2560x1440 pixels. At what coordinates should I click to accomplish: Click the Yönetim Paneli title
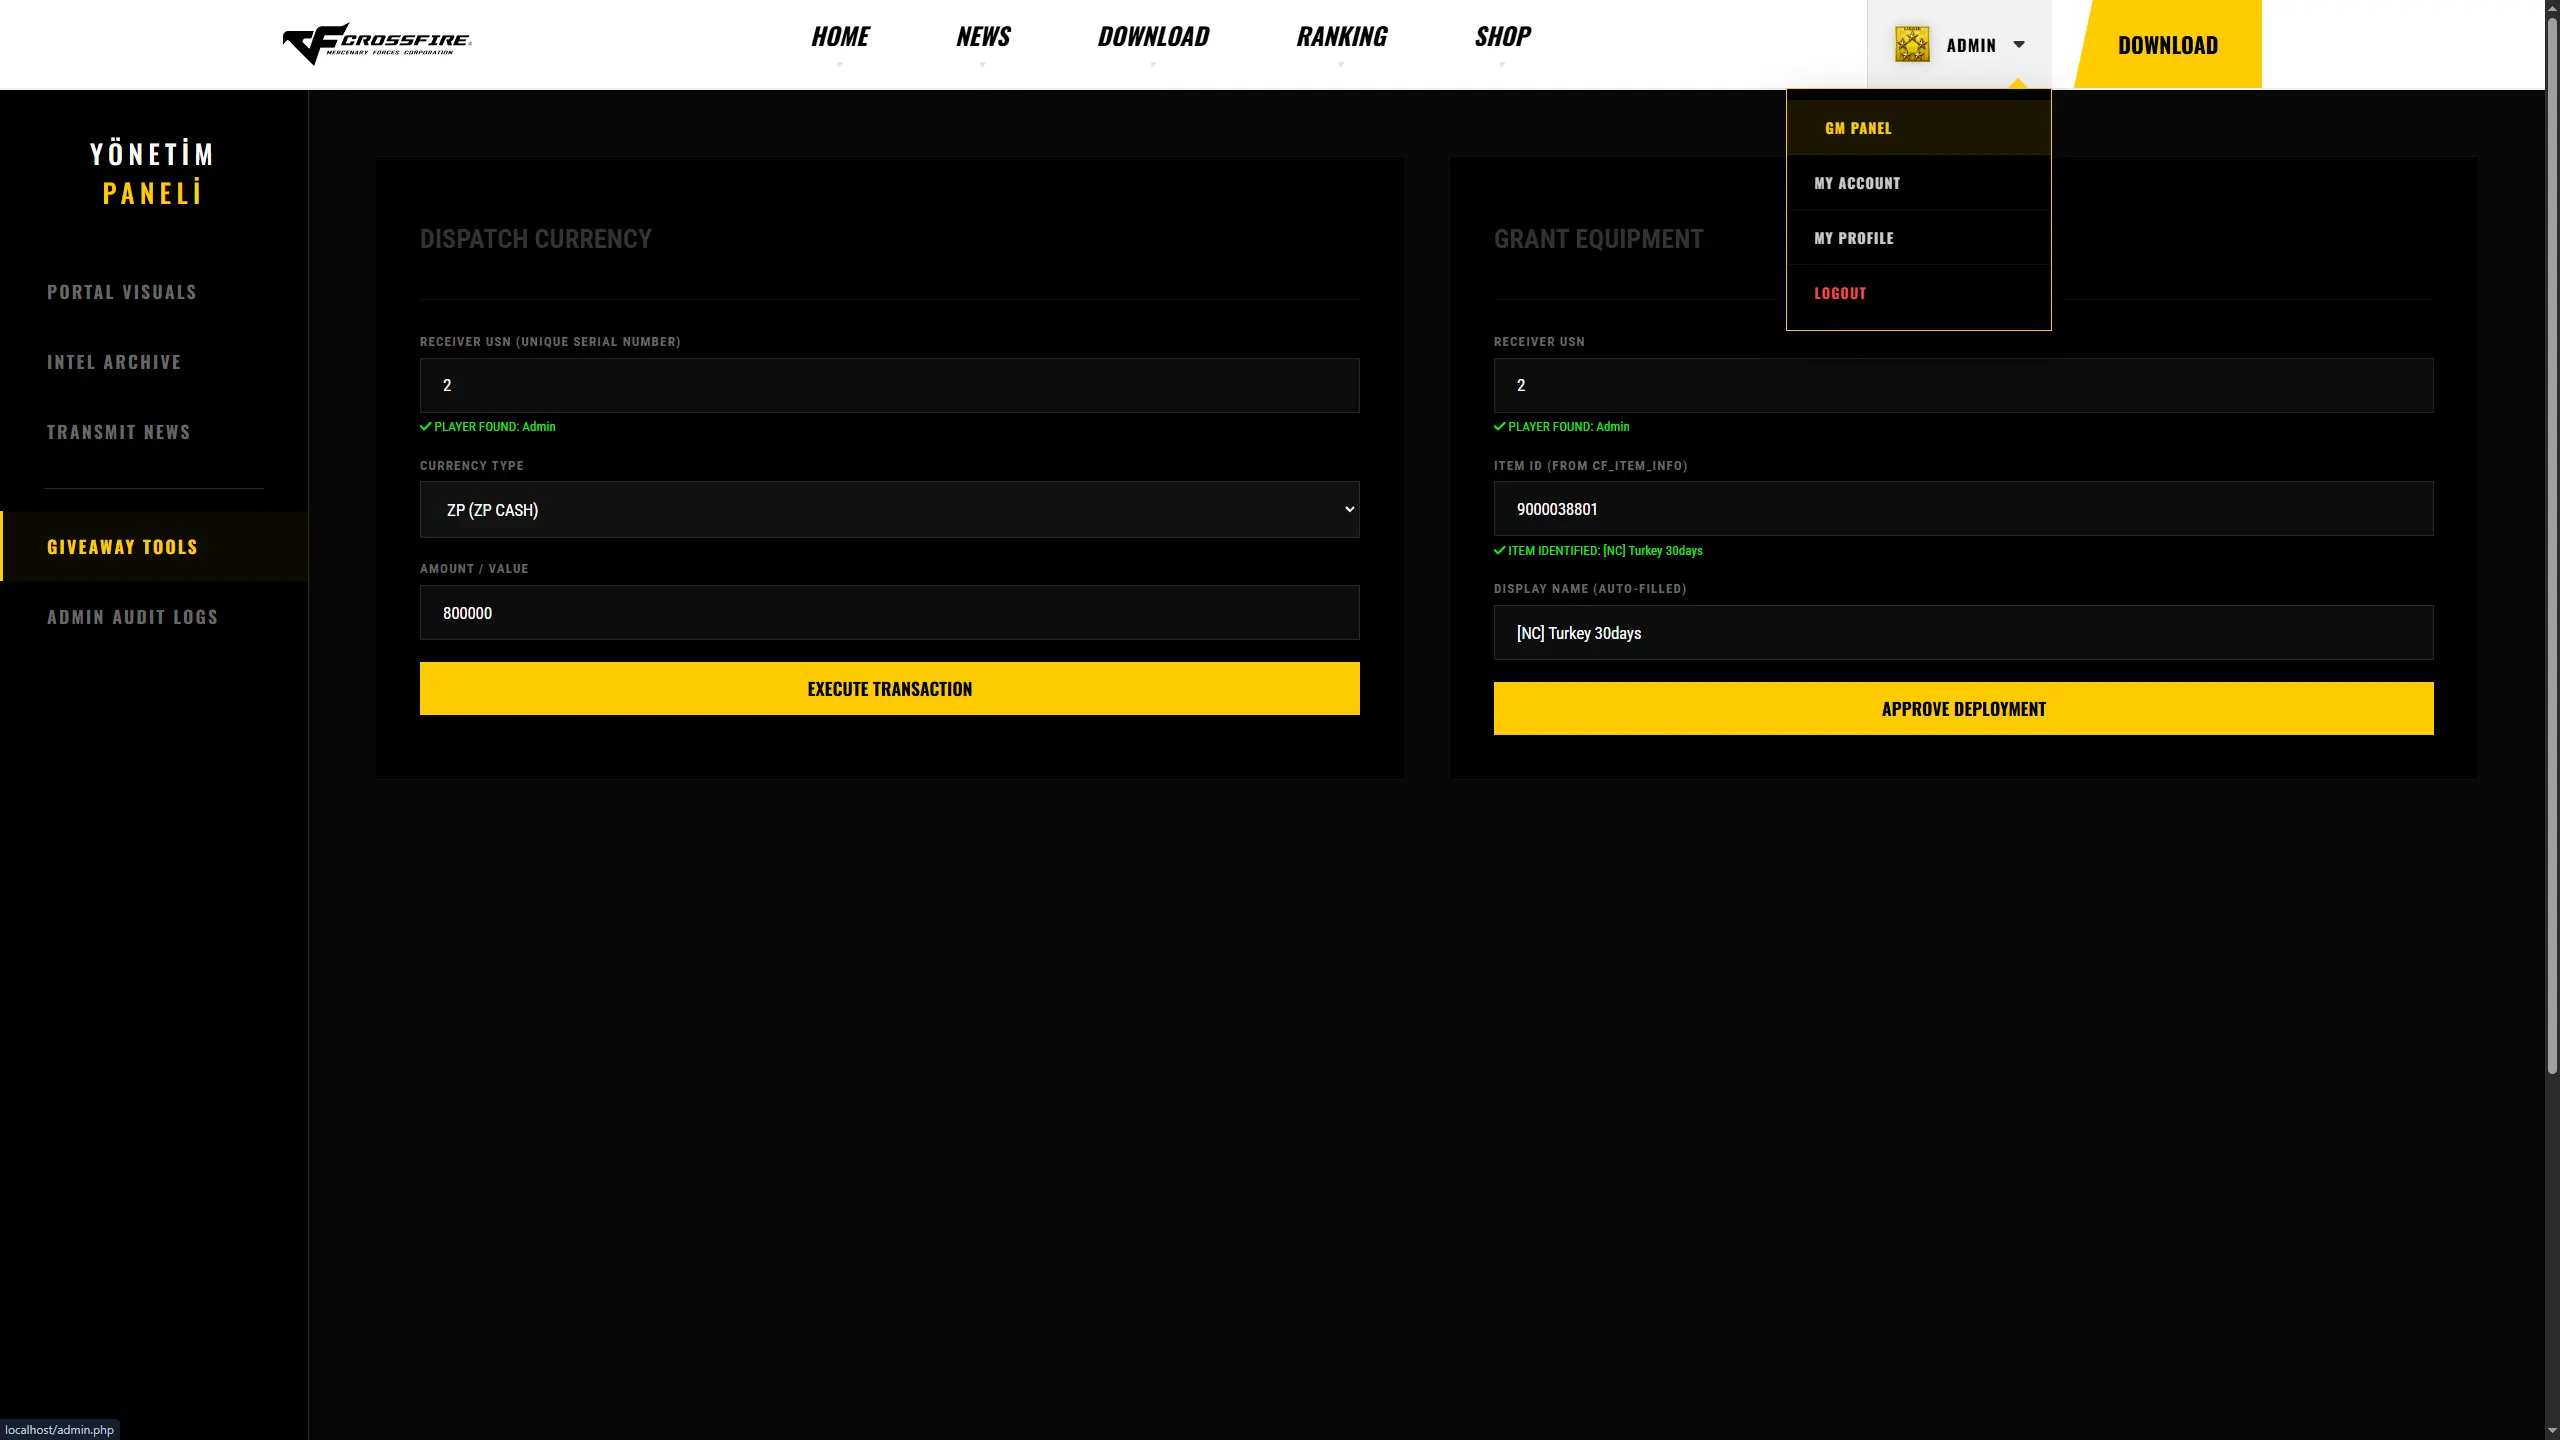152,173
